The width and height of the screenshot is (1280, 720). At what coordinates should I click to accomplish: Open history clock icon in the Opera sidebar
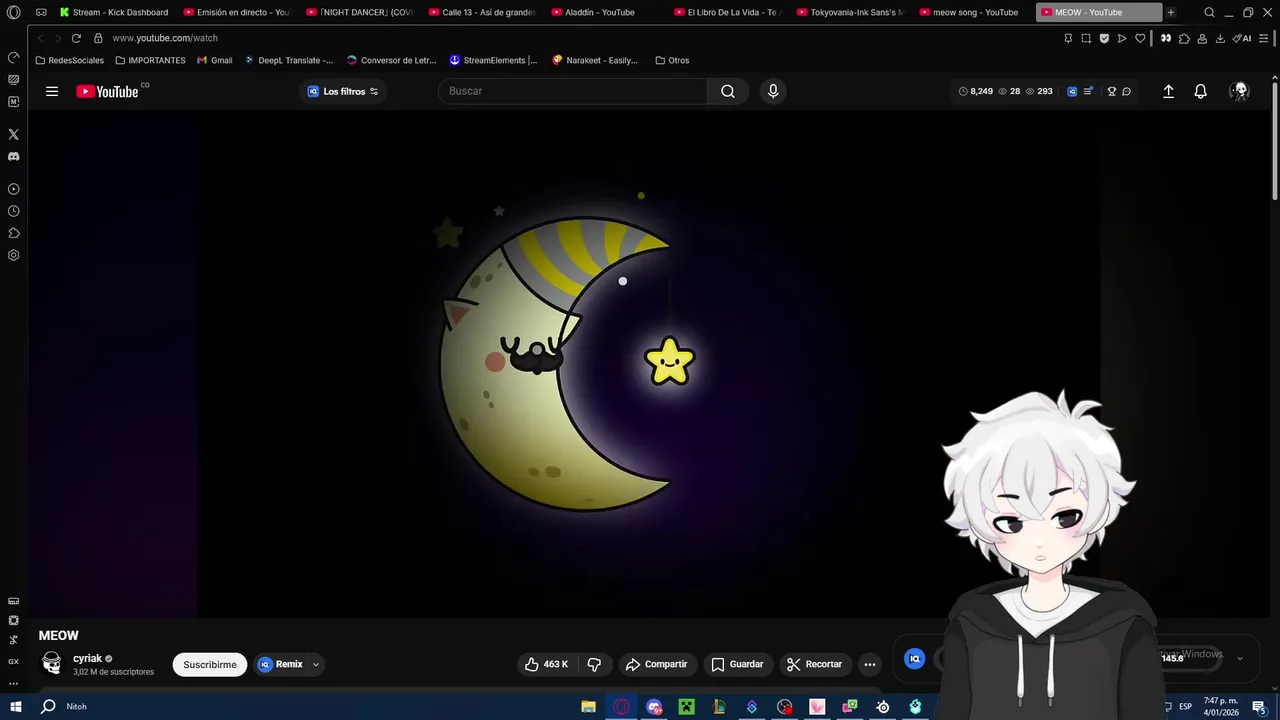pos(13,211)
